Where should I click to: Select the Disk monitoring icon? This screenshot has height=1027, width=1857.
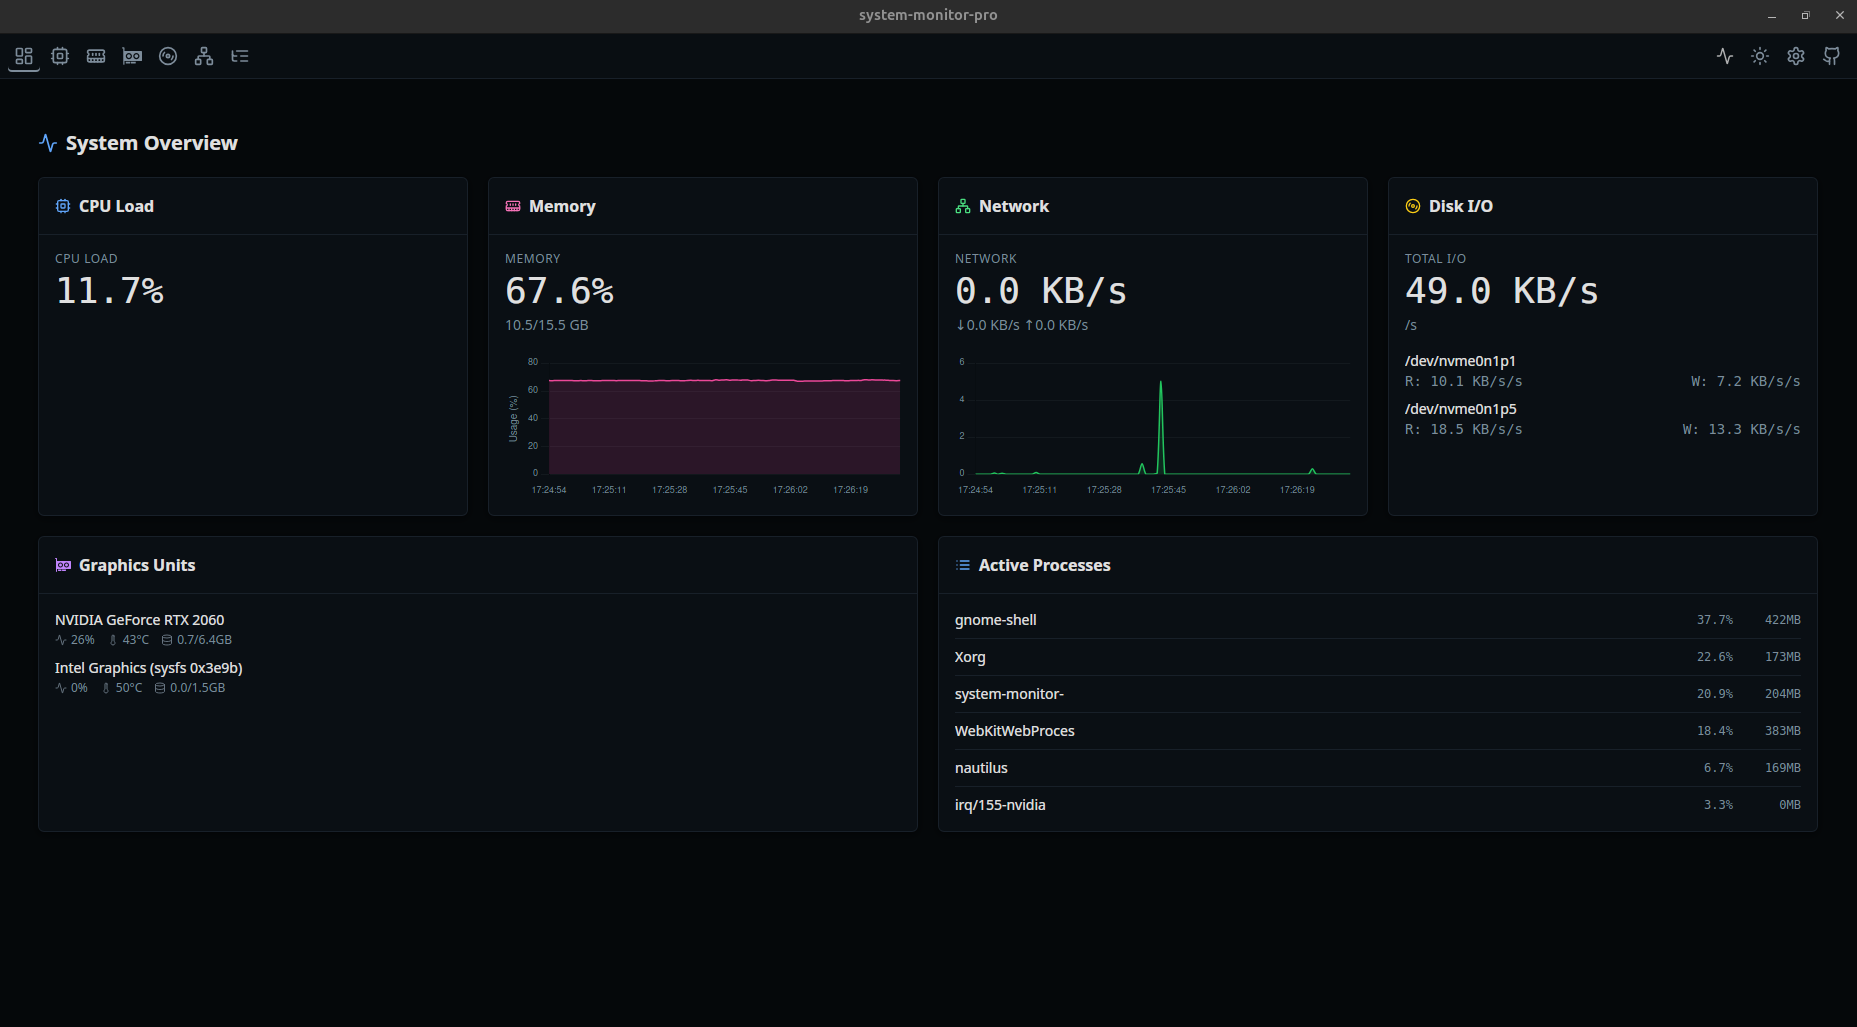[x=168, y=56]
